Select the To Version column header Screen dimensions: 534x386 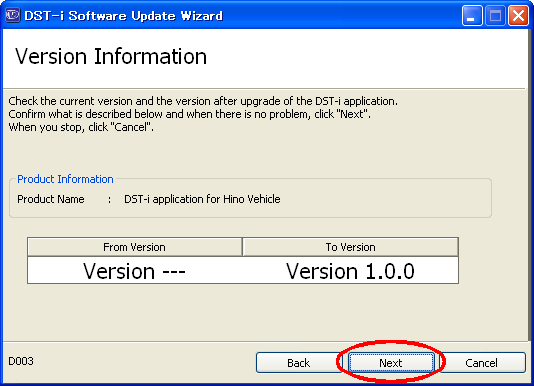click(x=350, y=247)
